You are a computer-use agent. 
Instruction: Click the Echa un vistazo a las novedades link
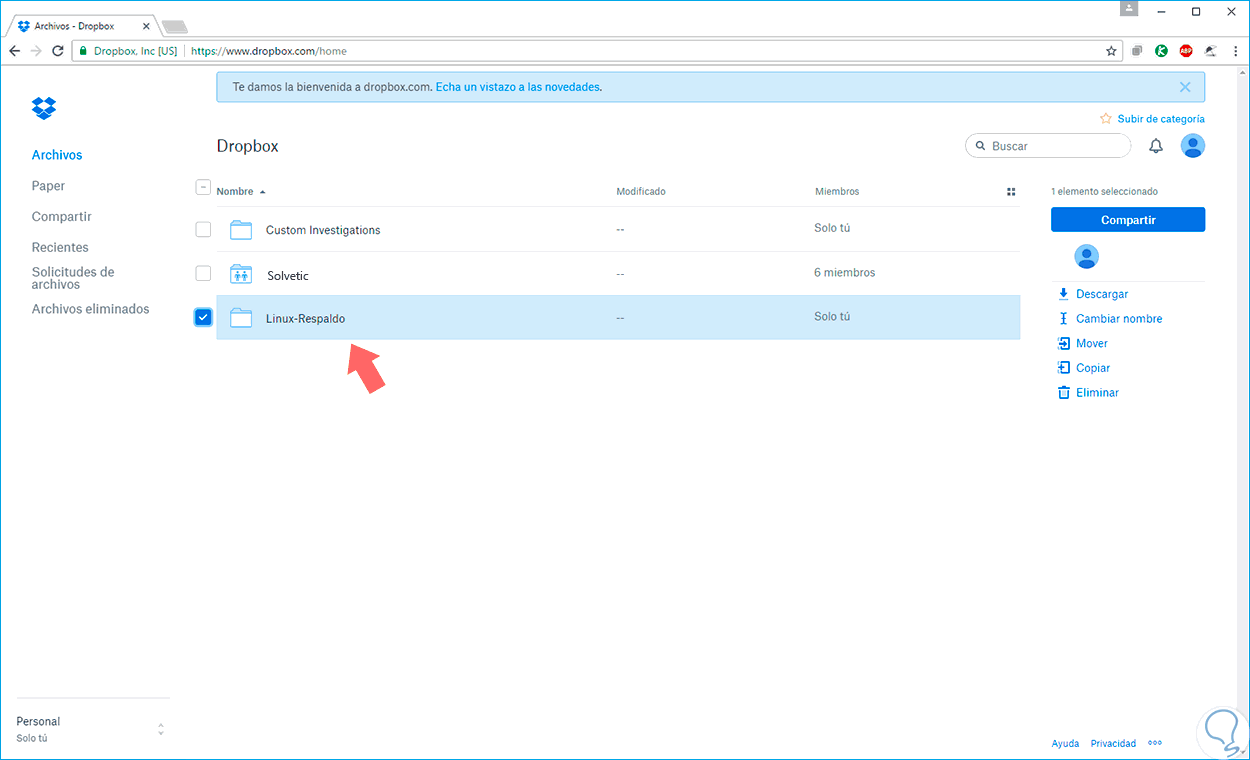pyautogui.click(x=518, y=87)
